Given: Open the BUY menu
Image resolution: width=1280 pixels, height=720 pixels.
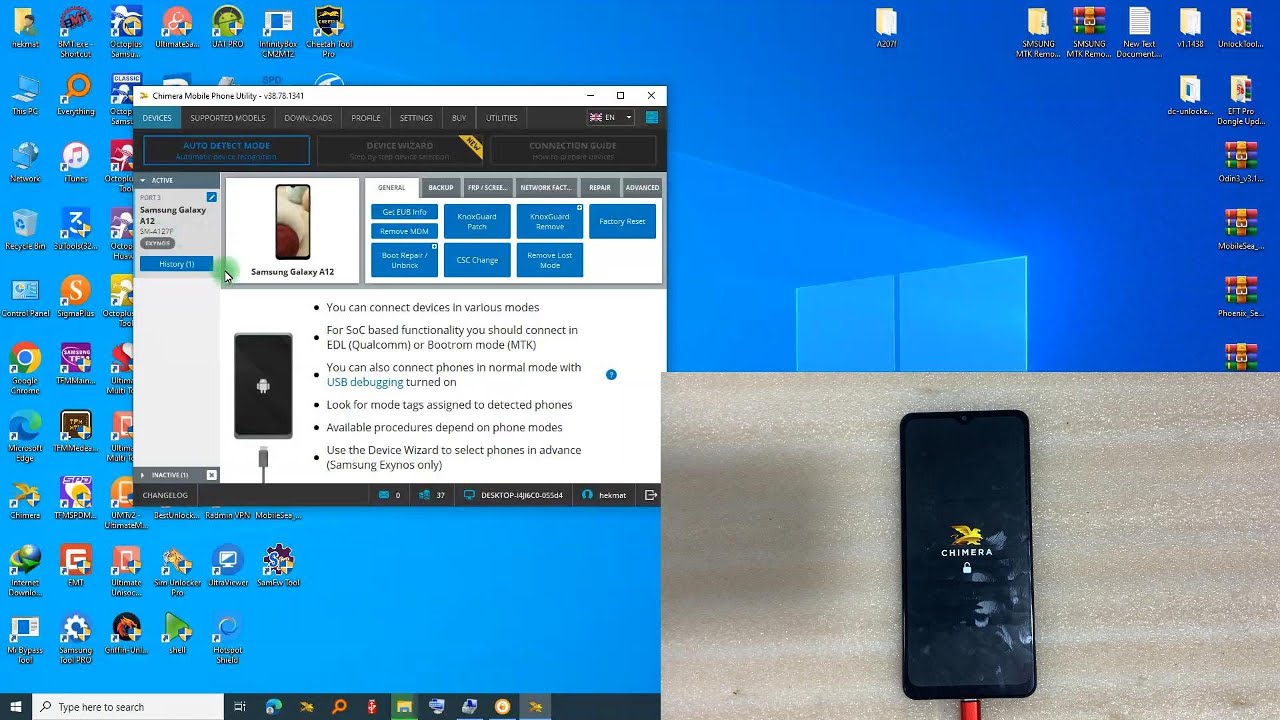Looking at the screenshot, I should pos(459,118).
